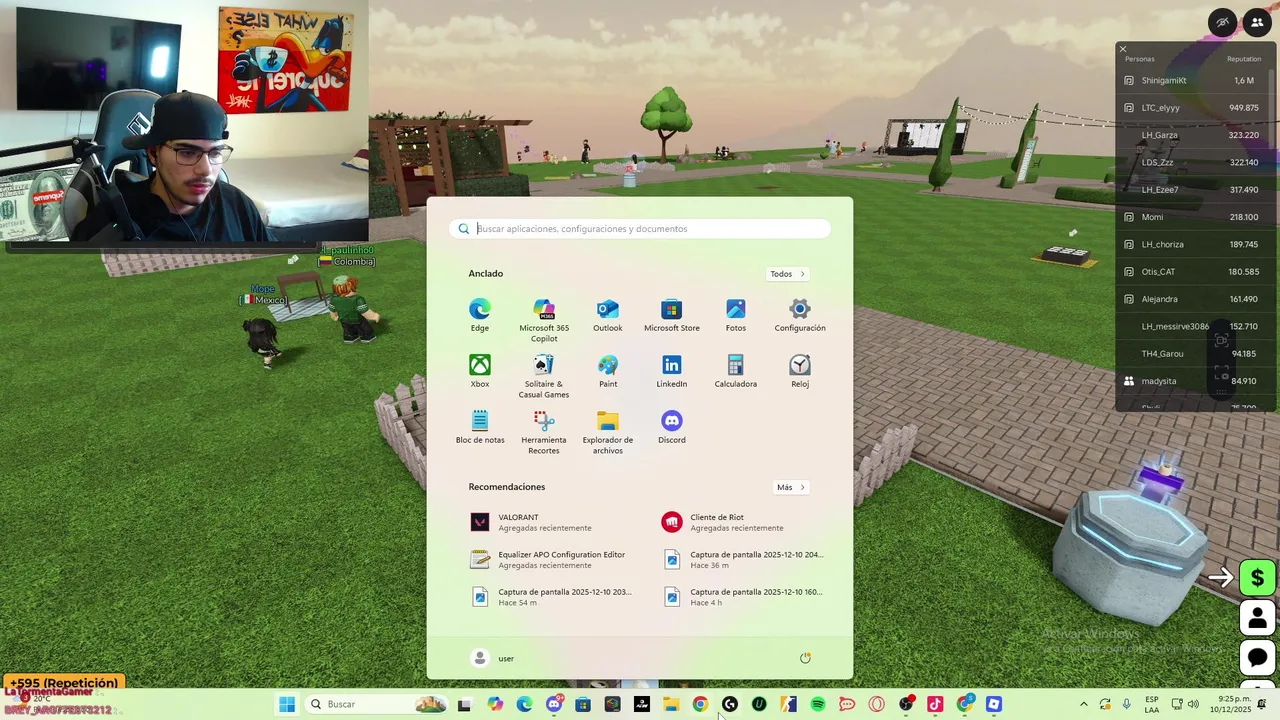Viewport: 1280px width, 720px height.
Task: Open LinkedIn pinned app
Action: coord(672,370)
